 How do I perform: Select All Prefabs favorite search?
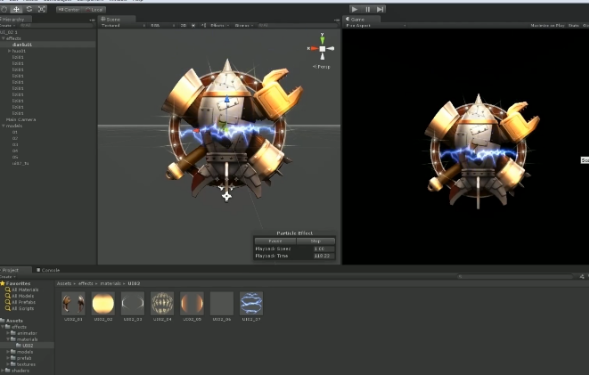pos(21,302)
